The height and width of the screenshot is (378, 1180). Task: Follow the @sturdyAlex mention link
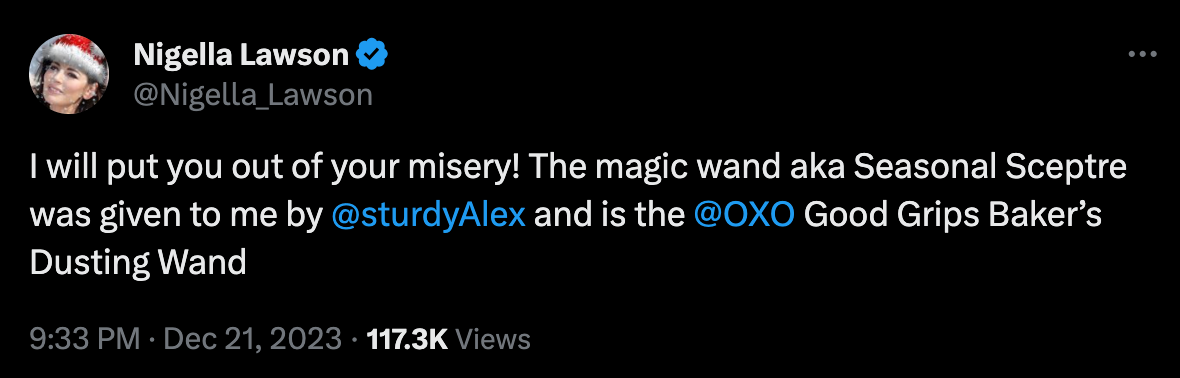coord(428,215)
